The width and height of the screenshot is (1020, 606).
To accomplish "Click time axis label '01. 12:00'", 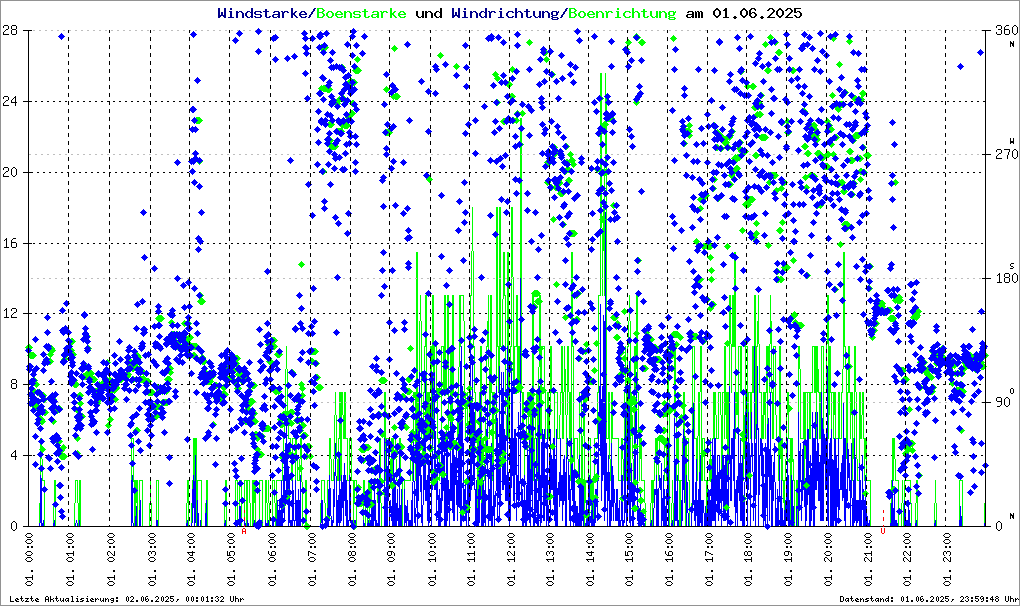I will (511, 559).
